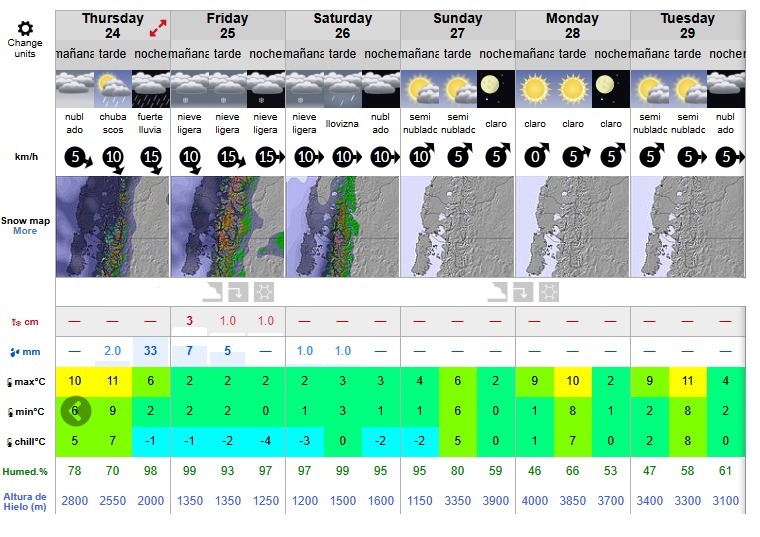Select the Friday 25 day header
Image resolution: width=760 pixels, height=537 pixels.
pos(227,25)
